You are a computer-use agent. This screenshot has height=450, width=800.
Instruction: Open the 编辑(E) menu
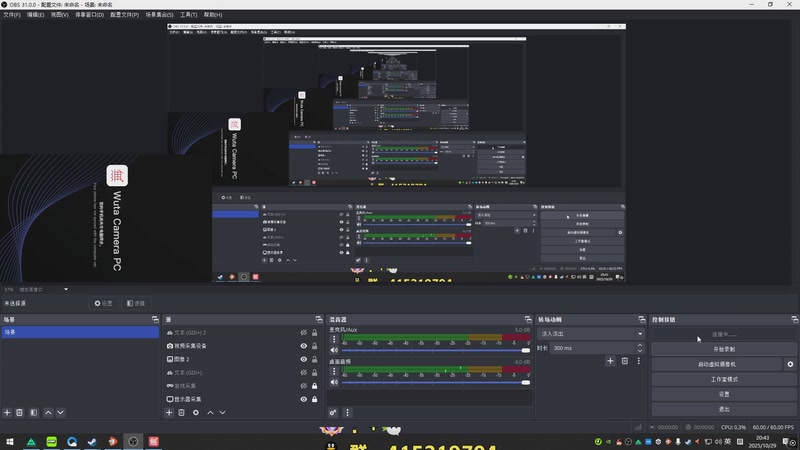(x=35, y=15)
